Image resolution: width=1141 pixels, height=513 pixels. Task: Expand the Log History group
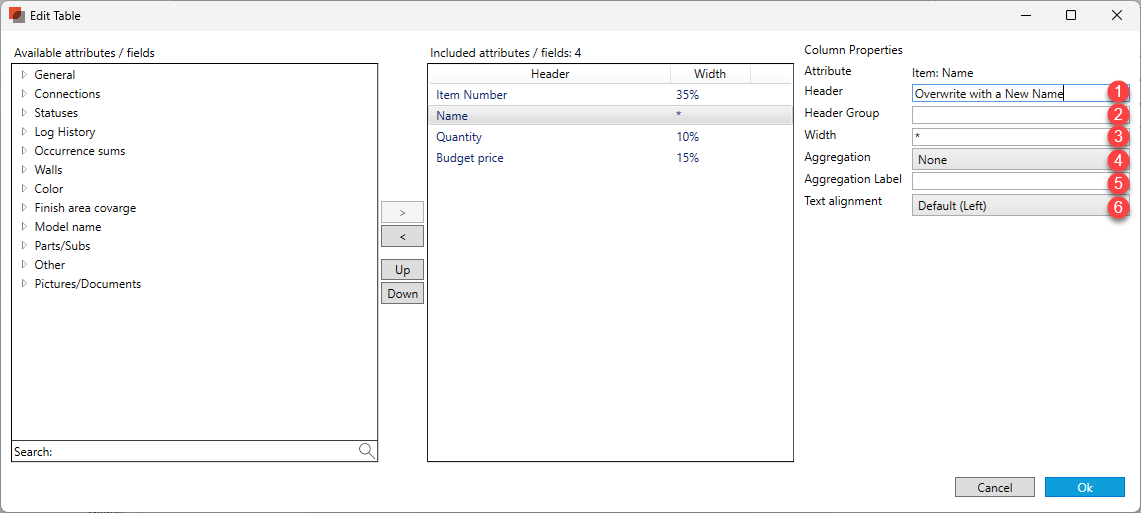(24, 132)
